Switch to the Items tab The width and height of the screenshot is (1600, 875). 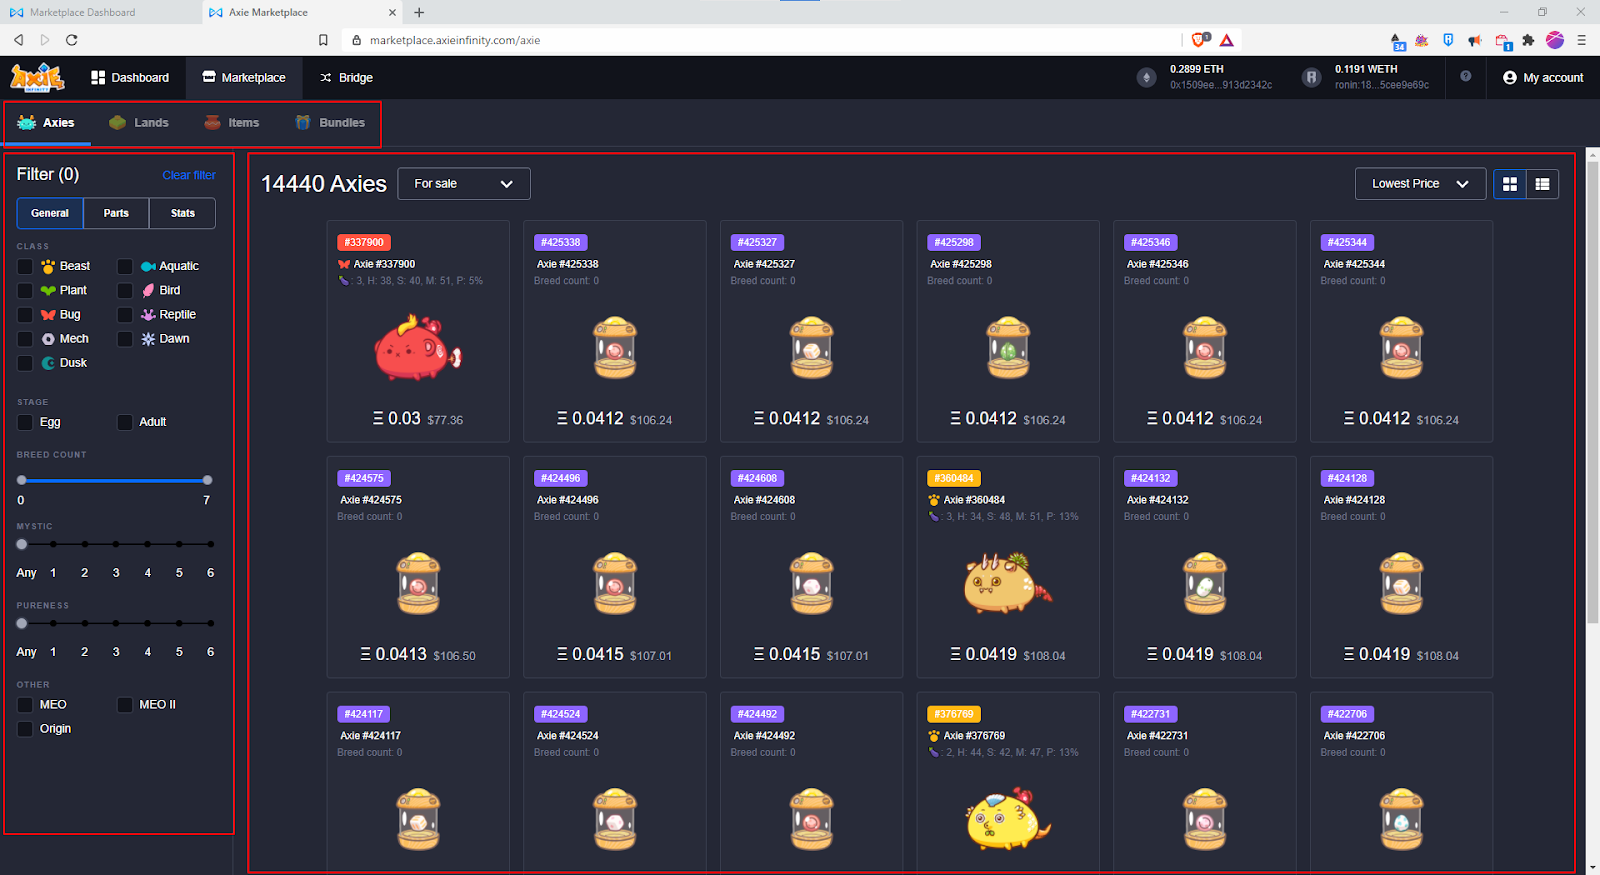232,122
